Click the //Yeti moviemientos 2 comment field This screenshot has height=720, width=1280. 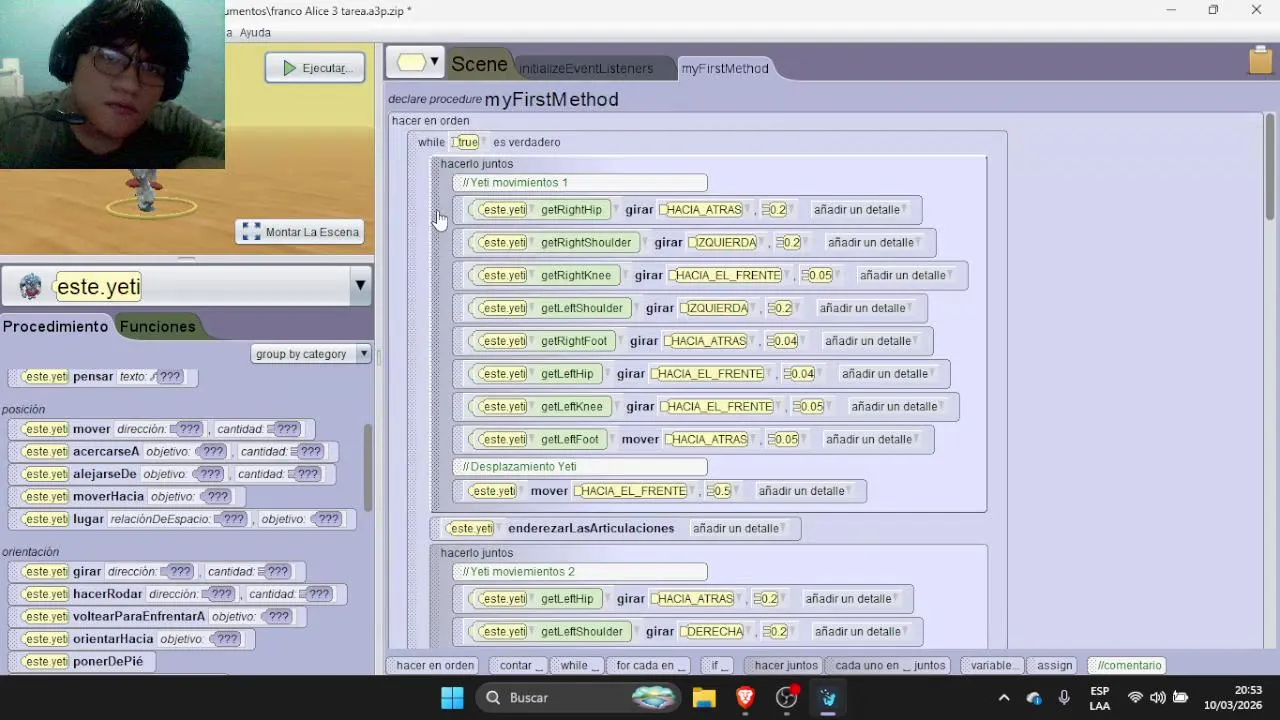(x=580, y=572)
